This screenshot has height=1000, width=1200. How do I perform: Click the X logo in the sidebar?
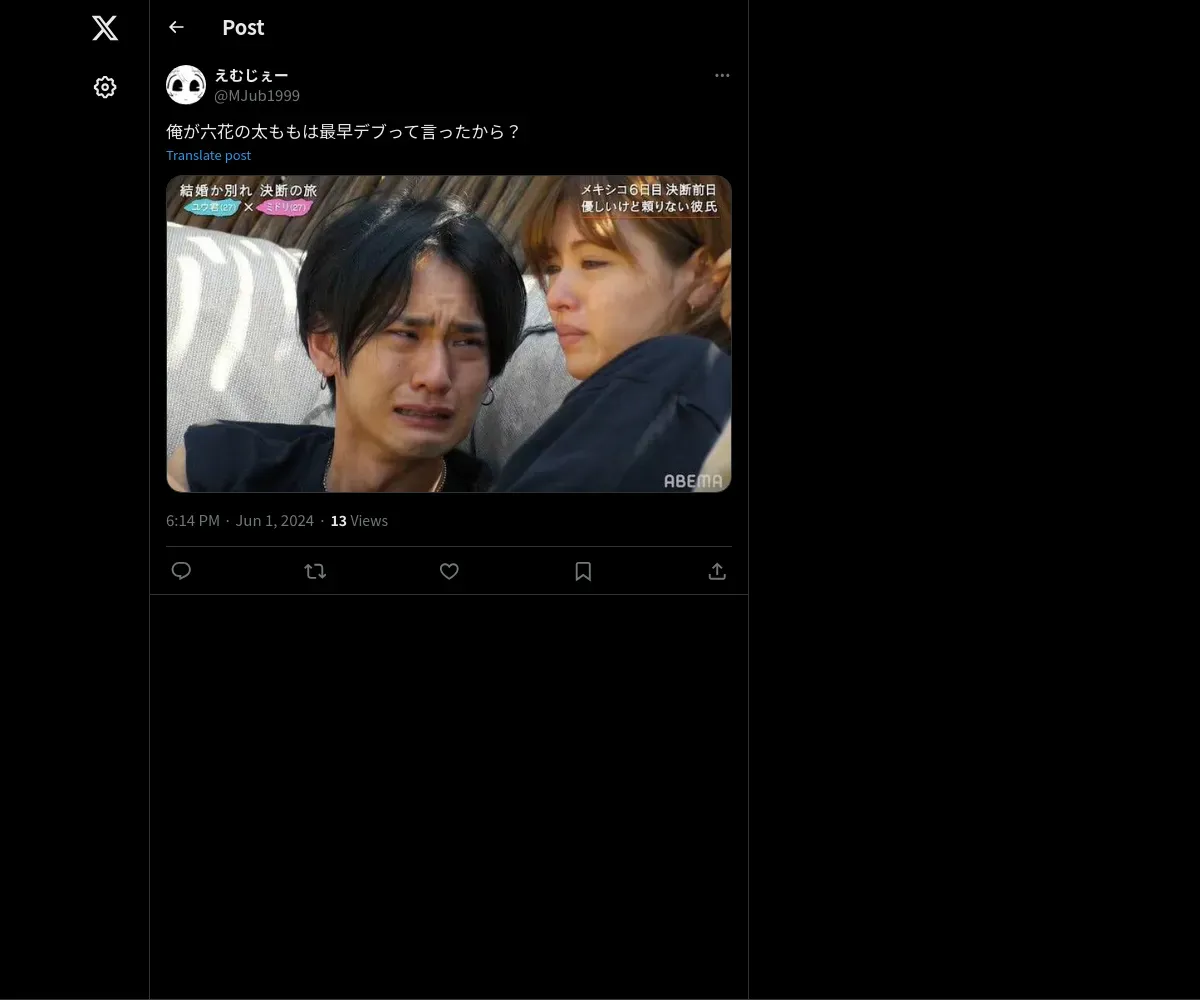tap(105, 28)
